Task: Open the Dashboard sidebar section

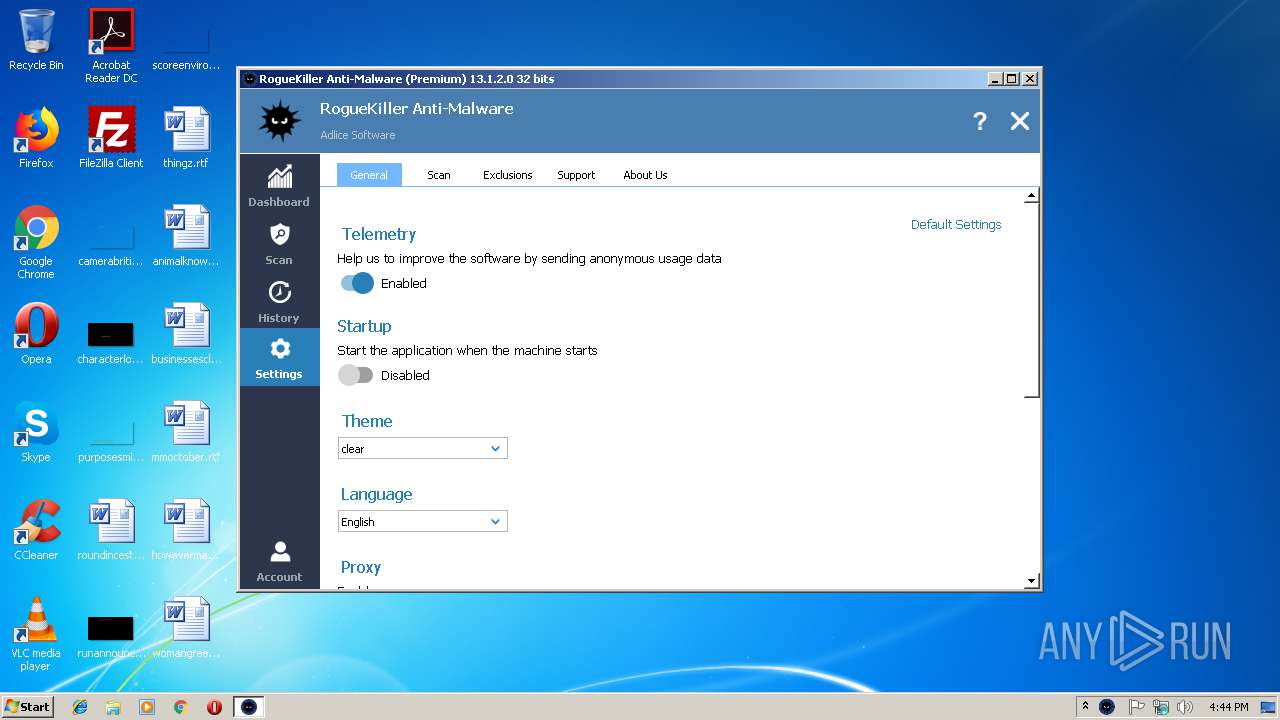Action: (279, 185)
